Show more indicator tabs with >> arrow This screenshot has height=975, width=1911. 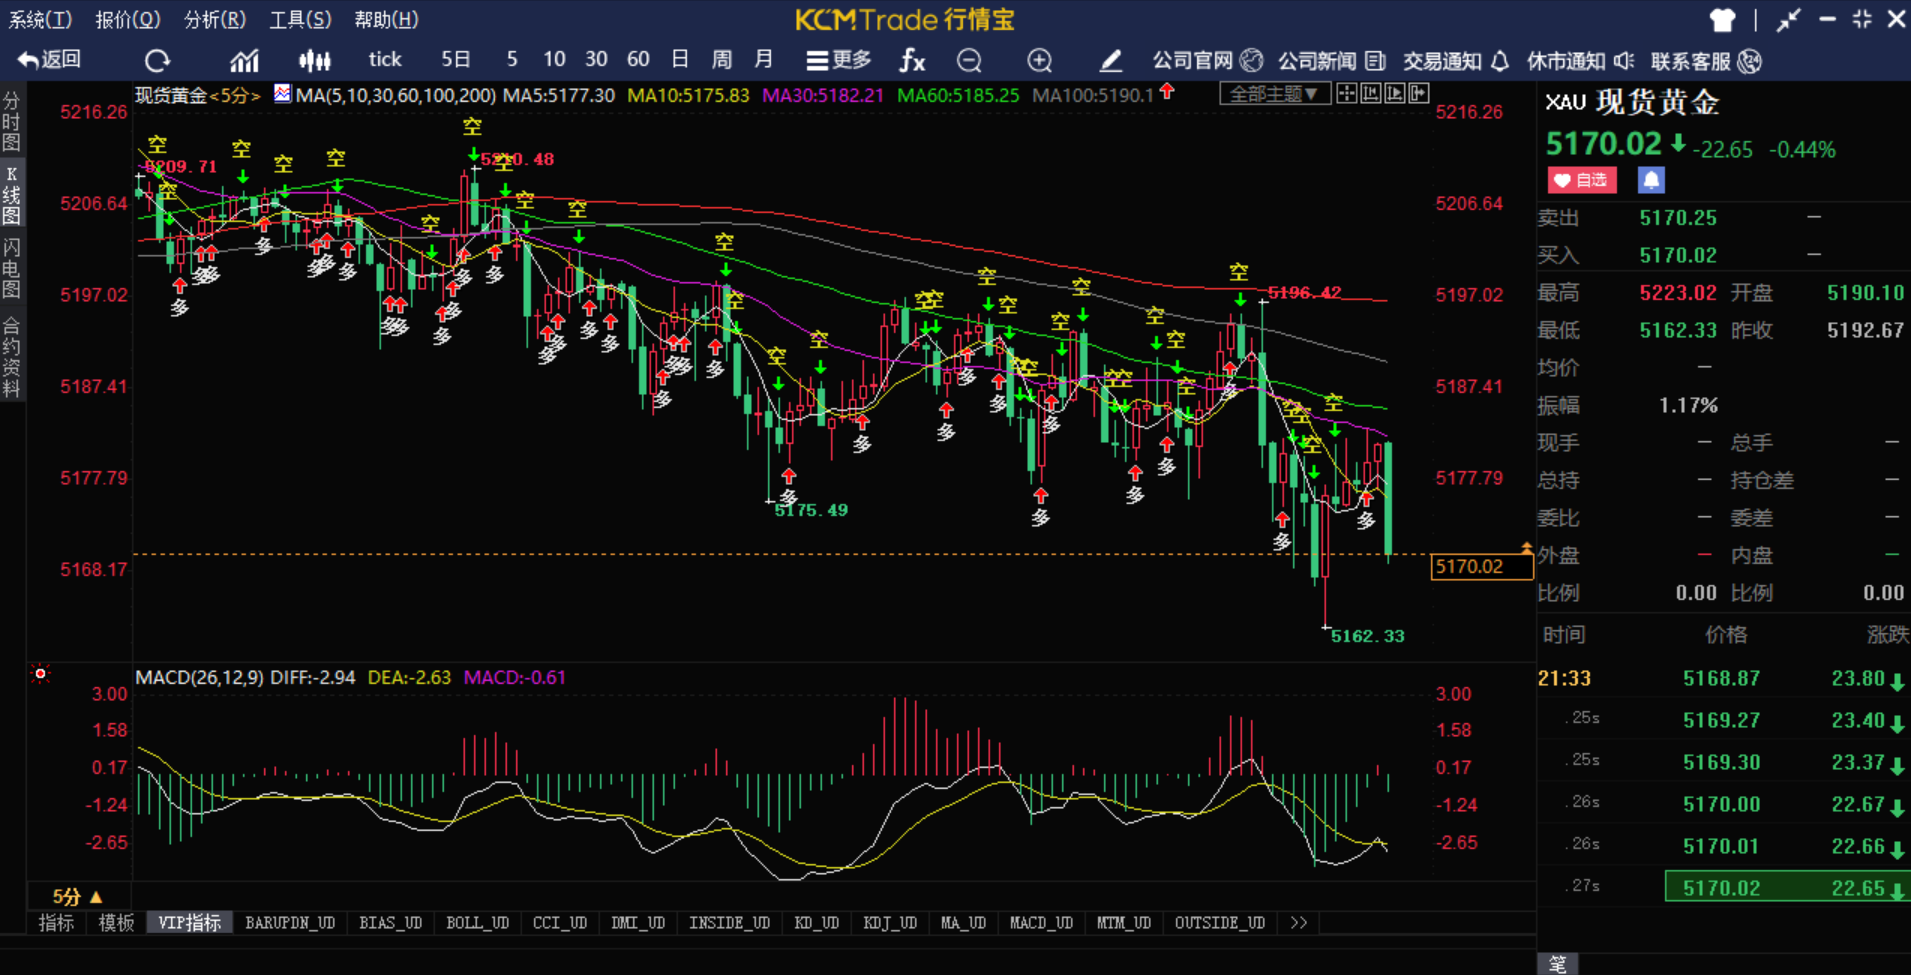[1298, 923]
